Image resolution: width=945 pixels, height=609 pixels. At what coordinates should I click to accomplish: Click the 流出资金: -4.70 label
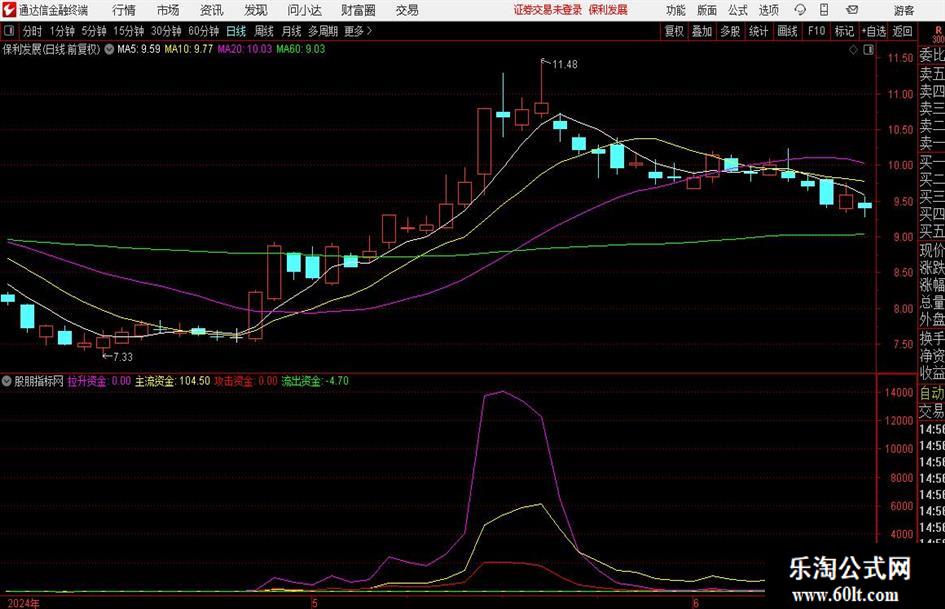315,381
